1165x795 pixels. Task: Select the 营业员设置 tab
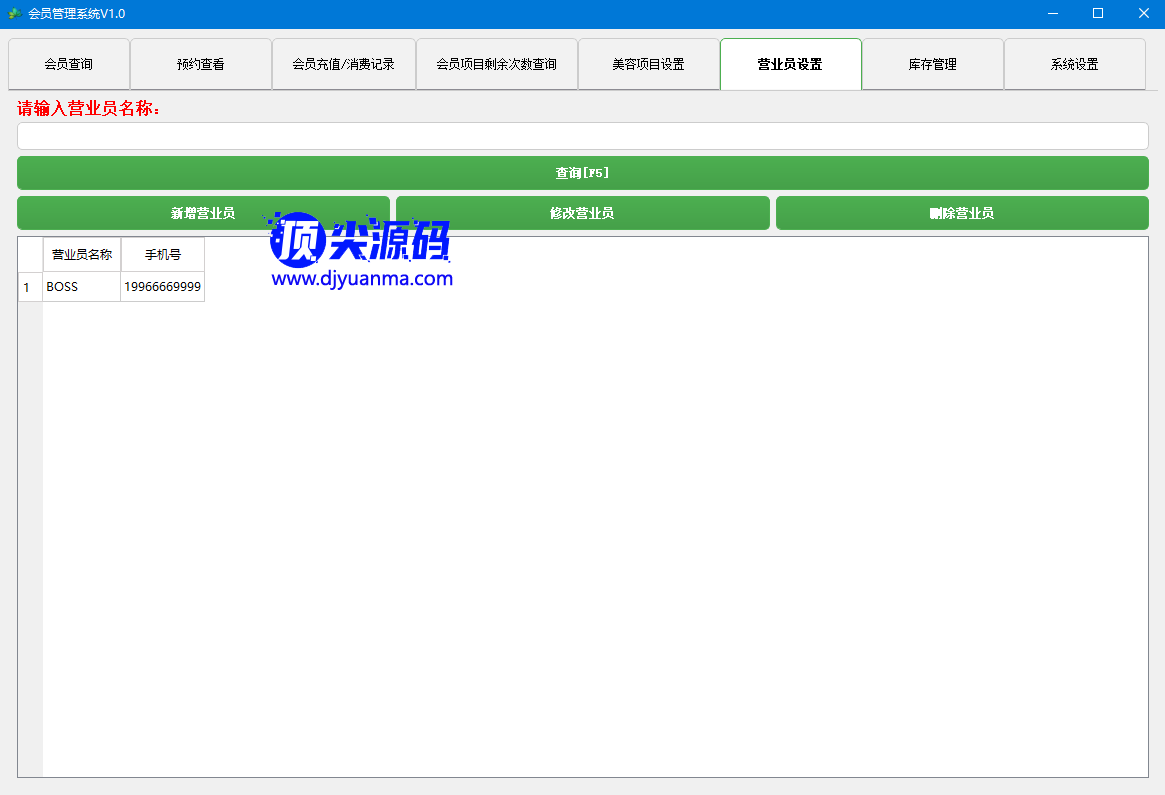point(790,64)
